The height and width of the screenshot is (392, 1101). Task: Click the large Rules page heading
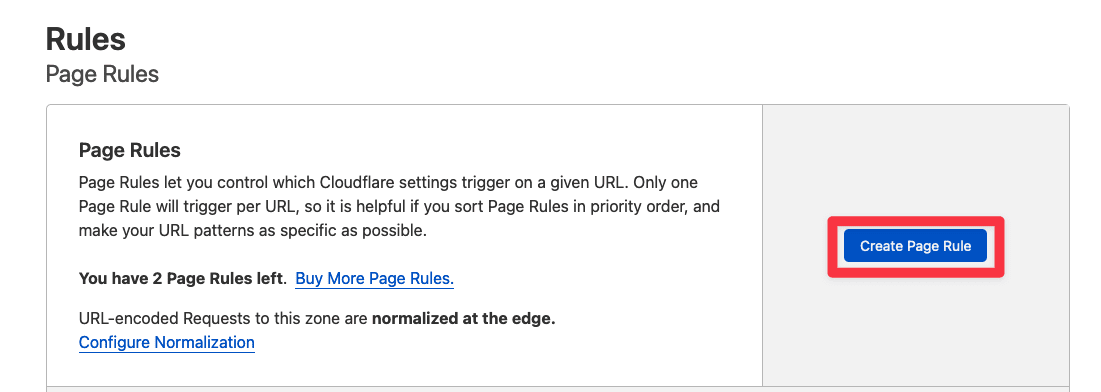click(x=86, y=39)
